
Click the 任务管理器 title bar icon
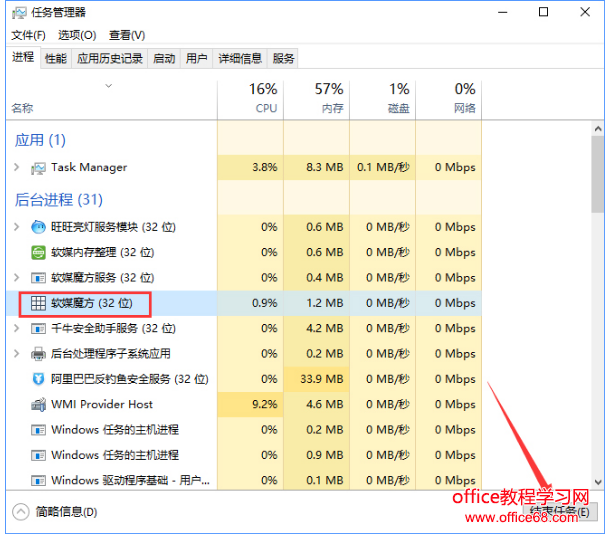coord(19,13)
